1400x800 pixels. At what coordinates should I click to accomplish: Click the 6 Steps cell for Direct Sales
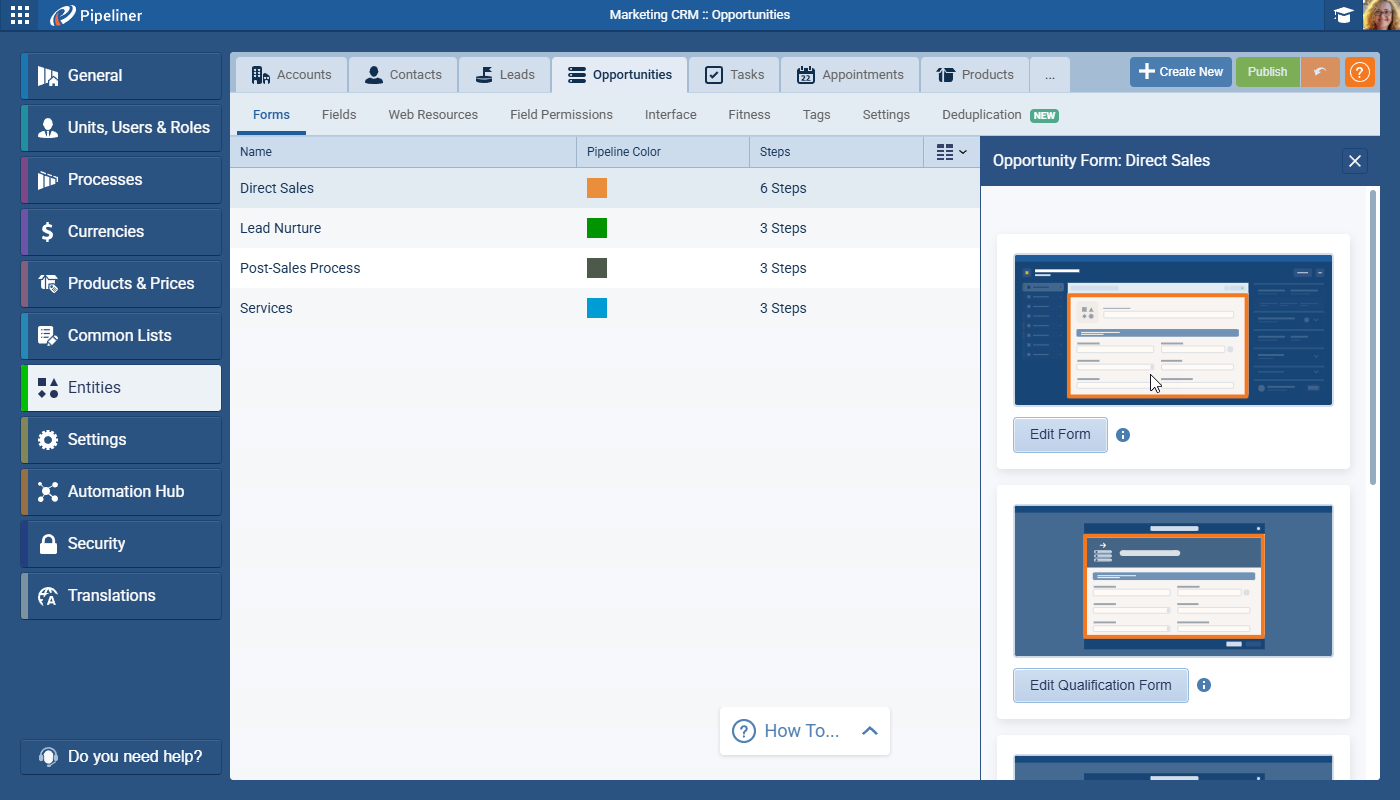coord(783,188)
